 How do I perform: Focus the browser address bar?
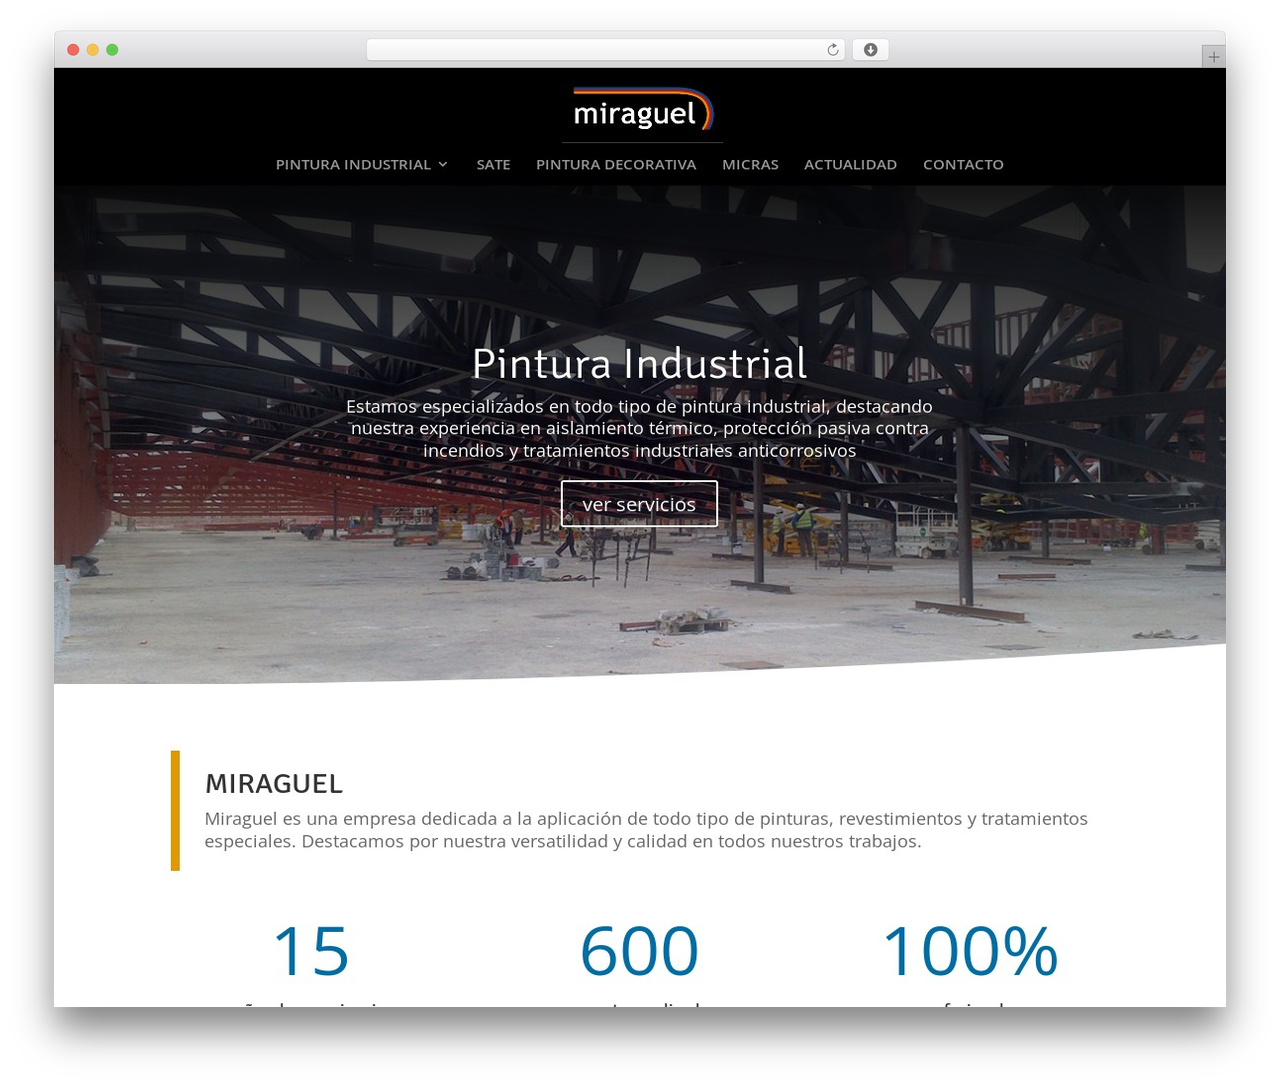[605, 50]
